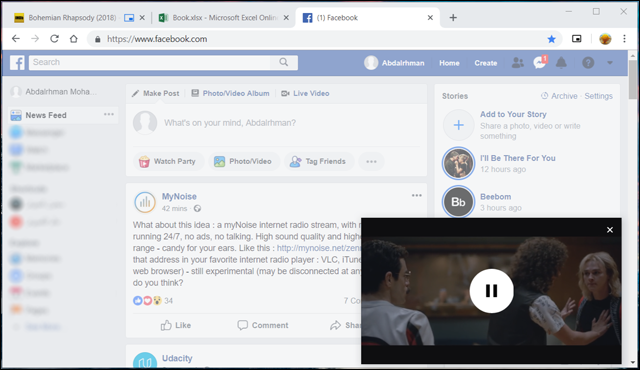Open stories Settings link
The image size is (640, 370).
[598, 96]
